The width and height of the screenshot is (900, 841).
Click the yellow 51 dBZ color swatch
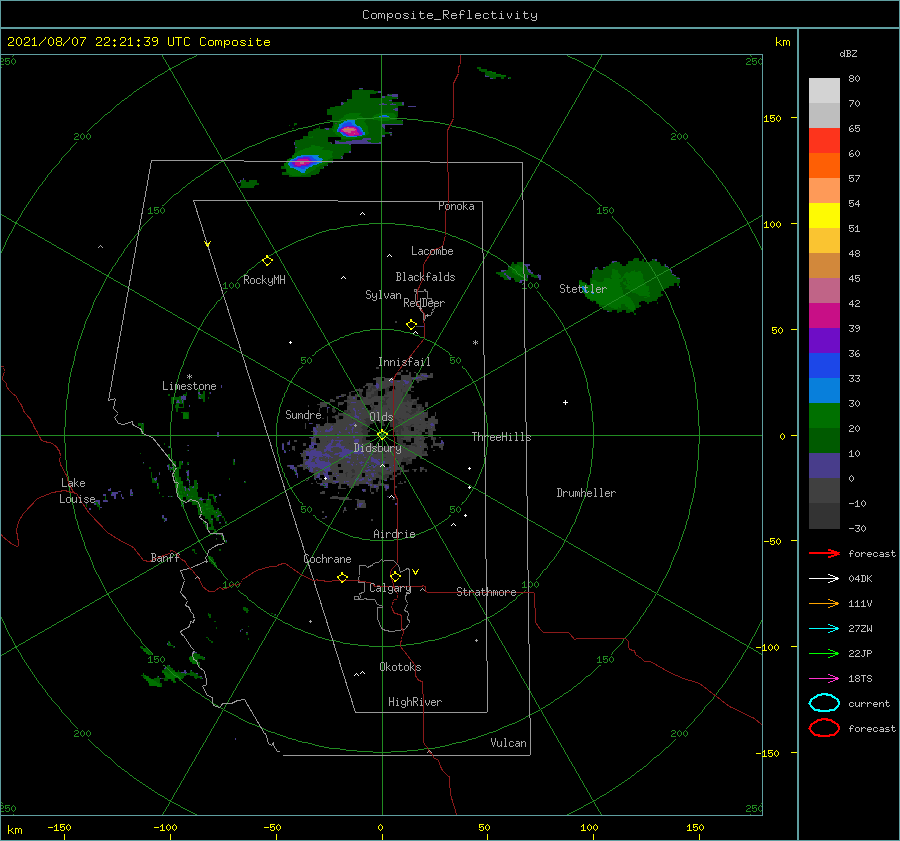824,216
